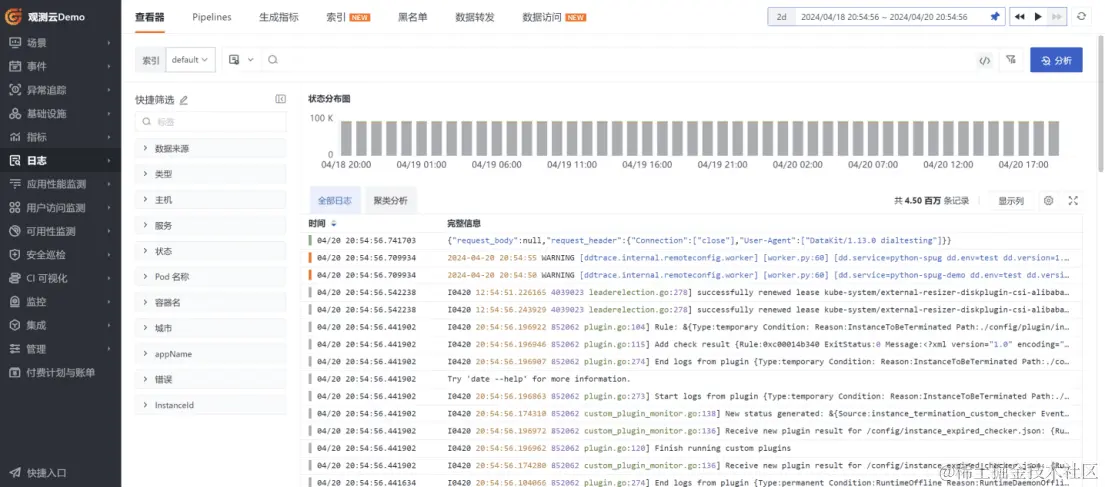This screenshot has width=1105, height=488.
Task: Open the 基础设施 sidebar item
Action: 61,114
